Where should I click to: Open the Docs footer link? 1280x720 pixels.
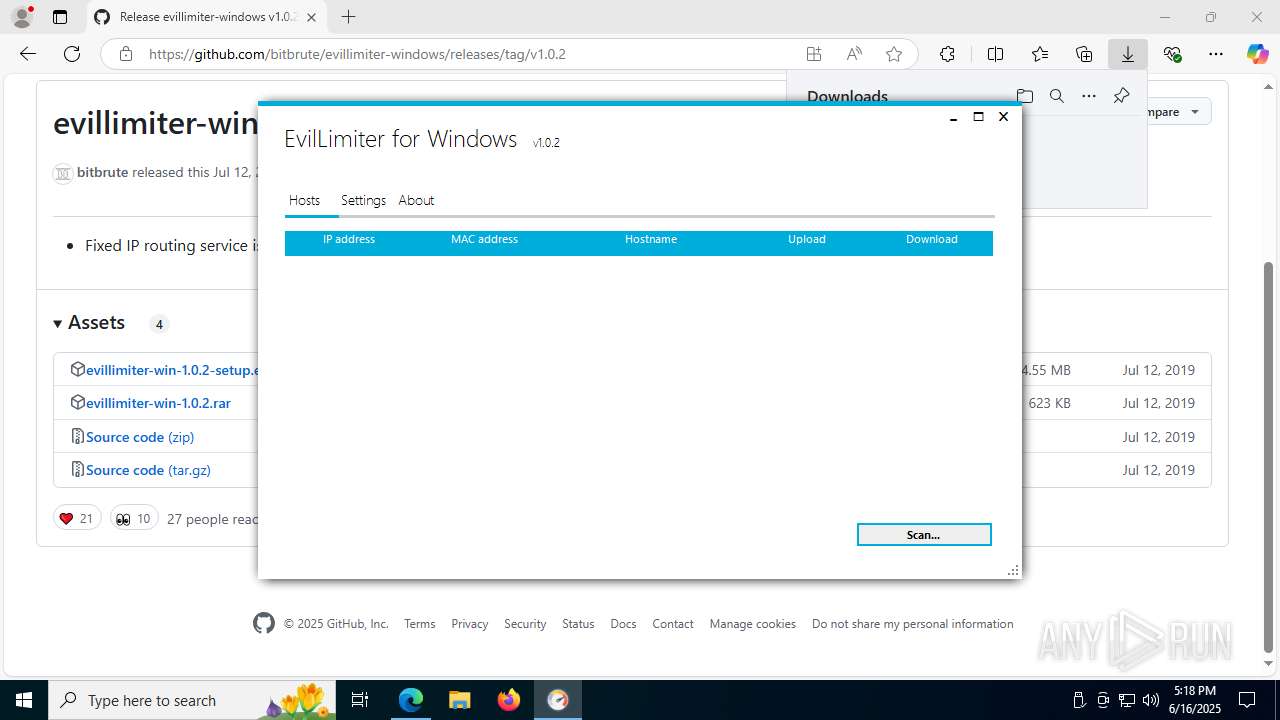[623, 624]
